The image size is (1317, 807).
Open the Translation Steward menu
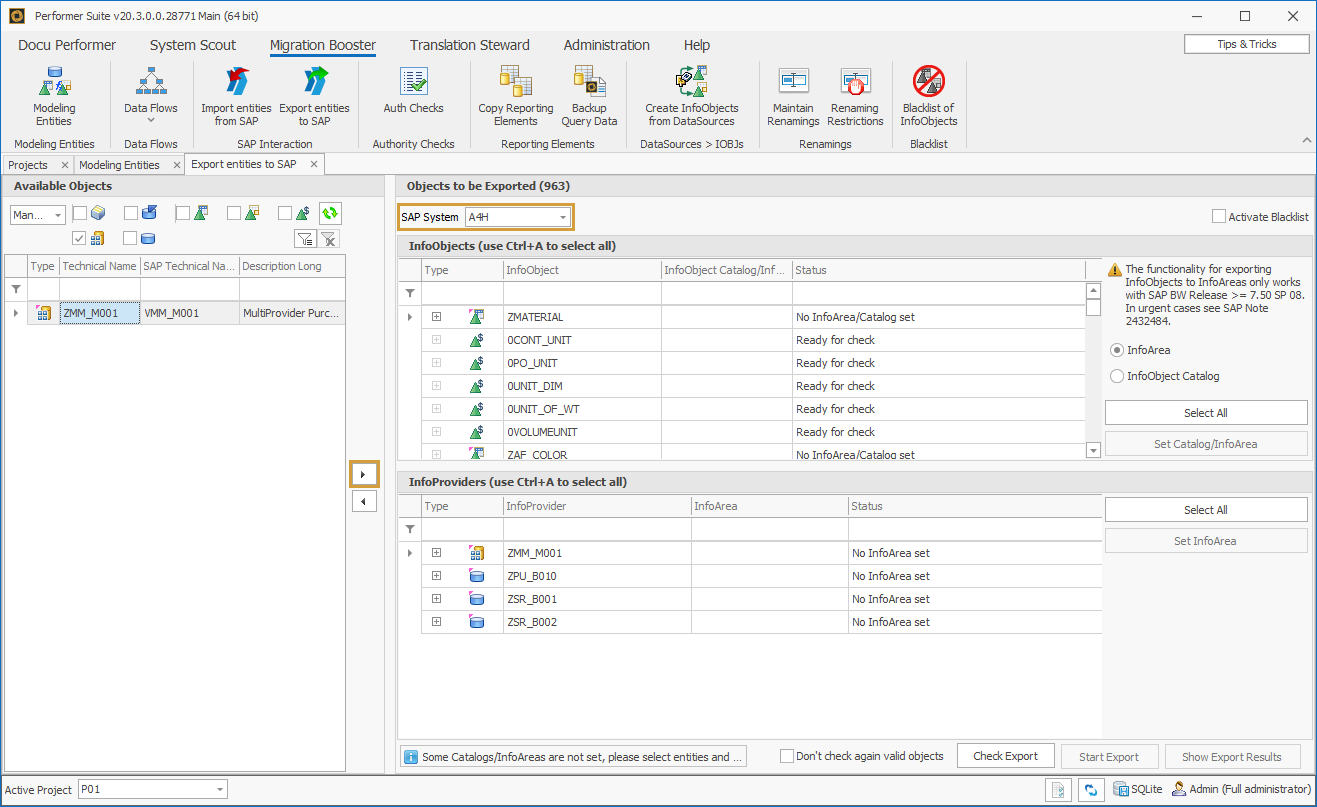click(x=469, y=45)
